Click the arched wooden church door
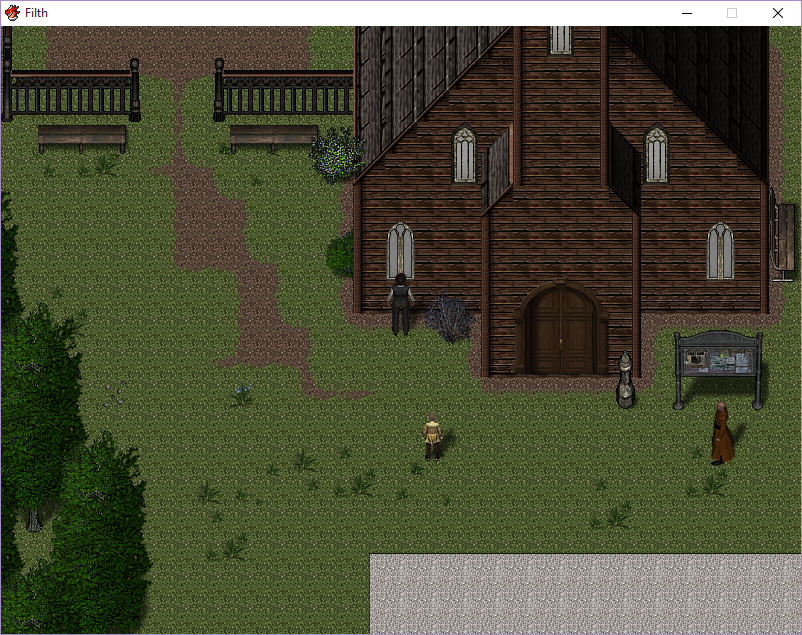 [x=561, y=328]
